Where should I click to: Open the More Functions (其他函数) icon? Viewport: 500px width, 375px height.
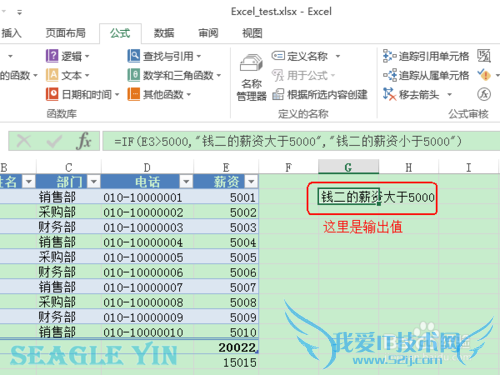tap(134, 94)
